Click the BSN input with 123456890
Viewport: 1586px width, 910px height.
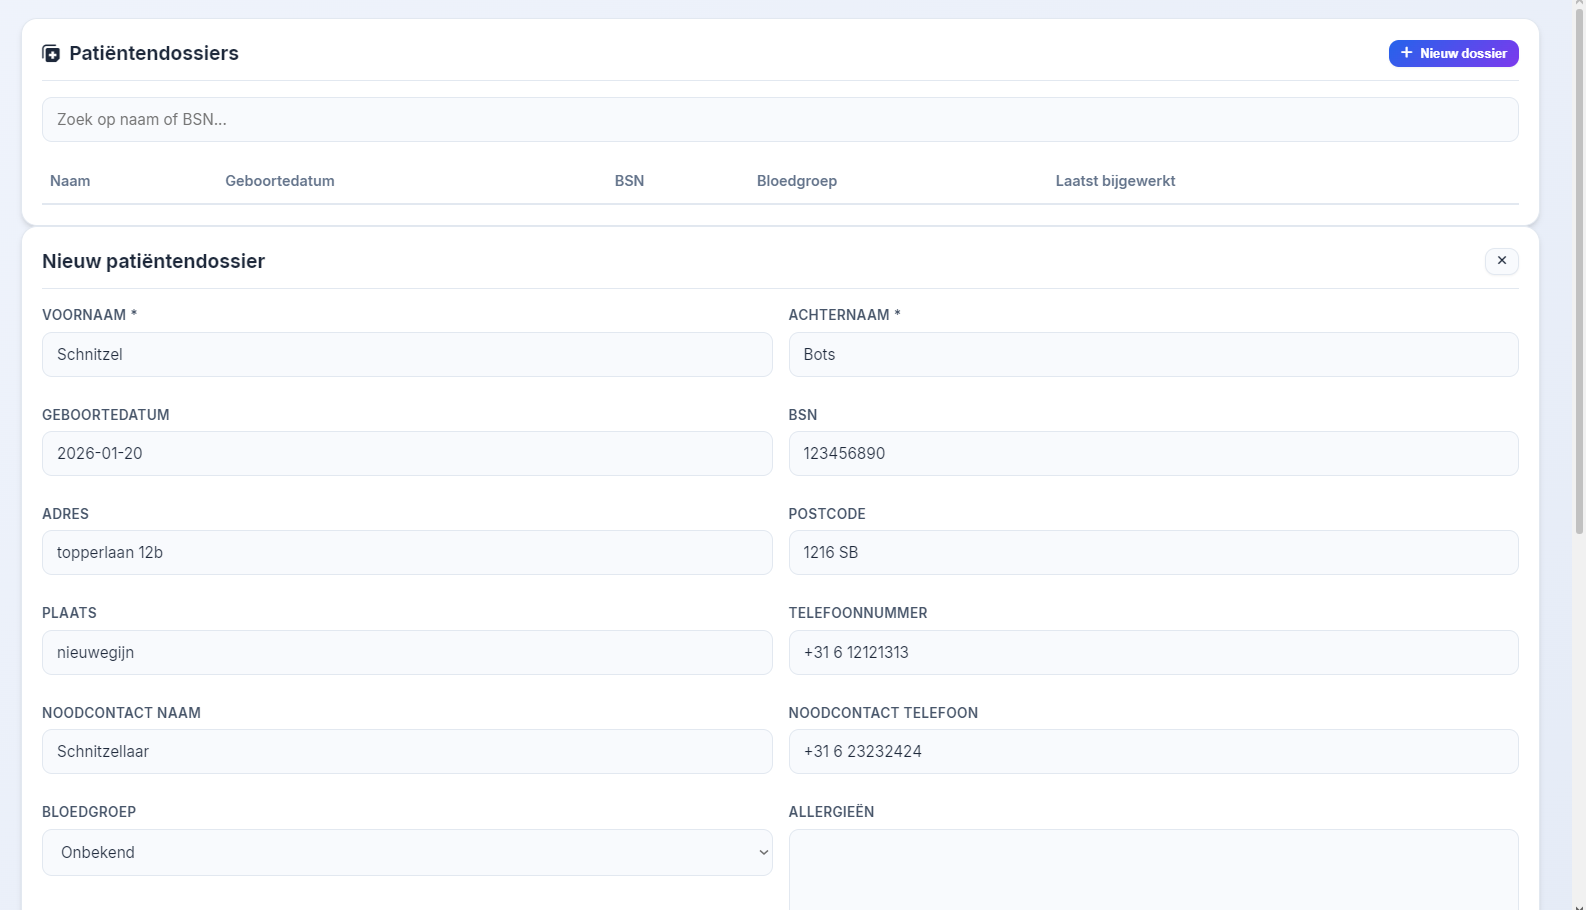pyautogui.click(x=1153, y=454)
